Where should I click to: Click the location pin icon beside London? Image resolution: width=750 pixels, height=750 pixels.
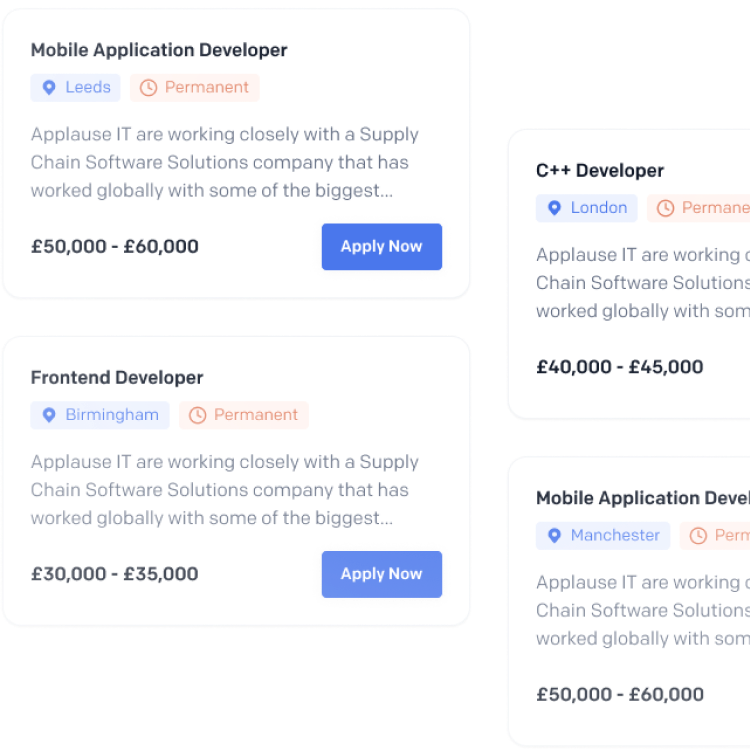pos(554,208)
